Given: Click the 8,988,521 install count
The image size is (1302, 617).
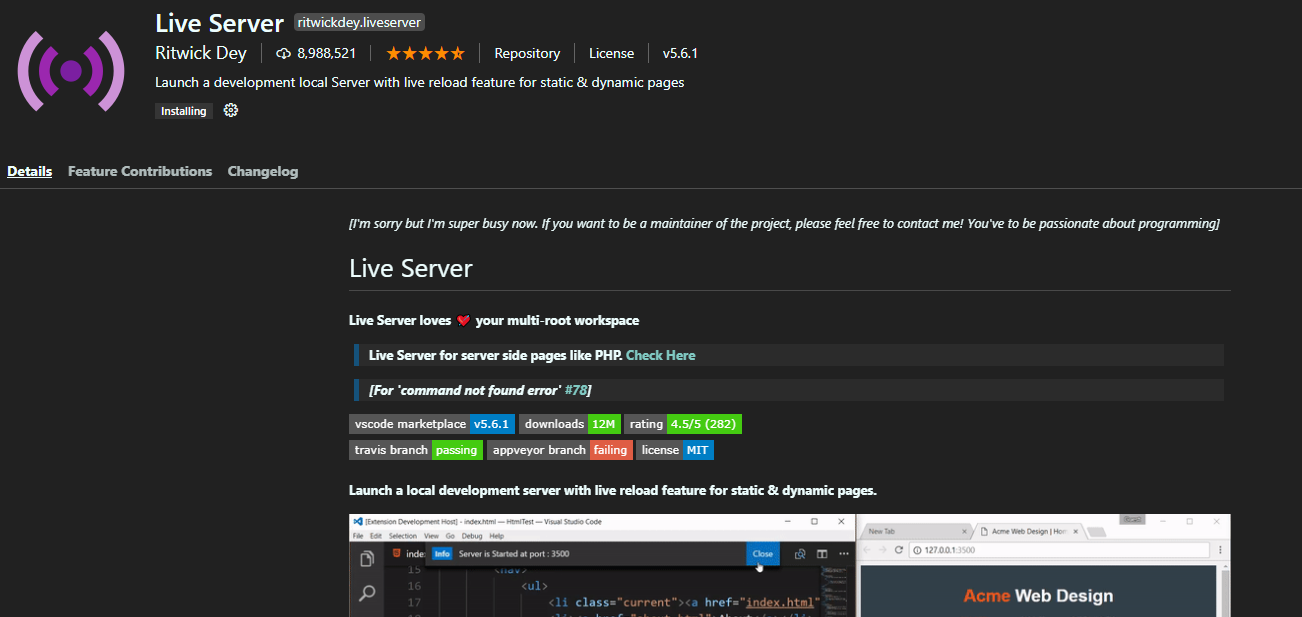Looking at the screenshot, I should [x=327, y=53].
